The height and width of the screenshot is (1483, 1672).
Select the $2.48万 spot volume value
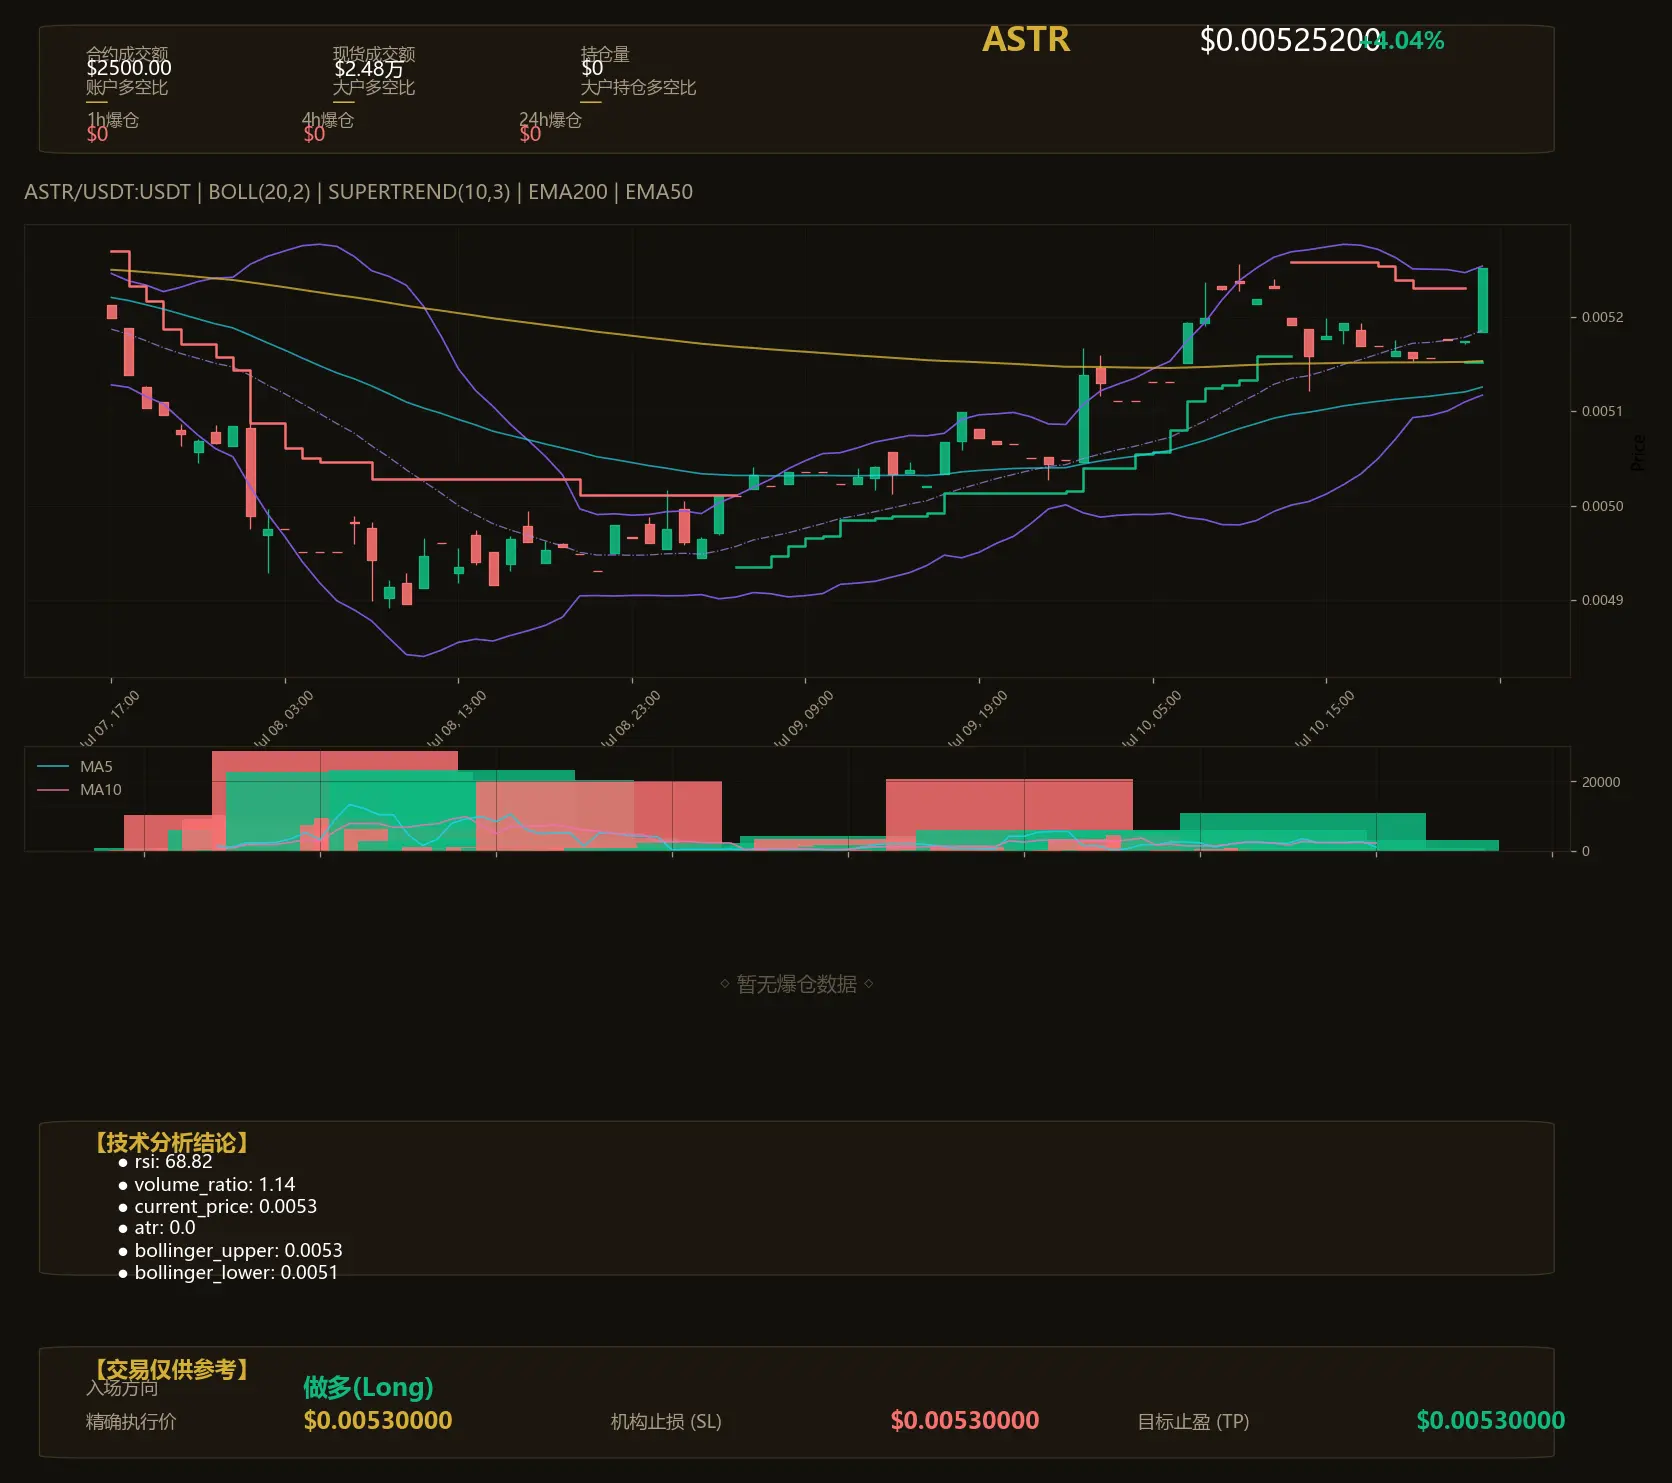pos(369,68)
